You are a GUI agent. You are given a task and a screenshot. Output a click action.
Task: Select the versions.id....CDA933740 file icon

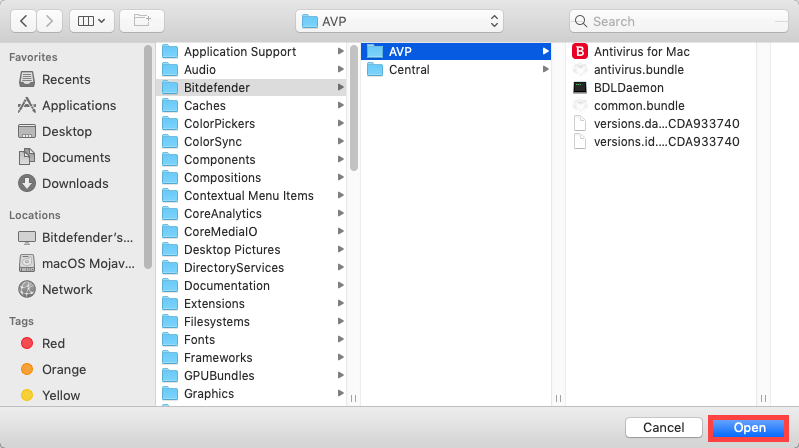tap(579, 142)
